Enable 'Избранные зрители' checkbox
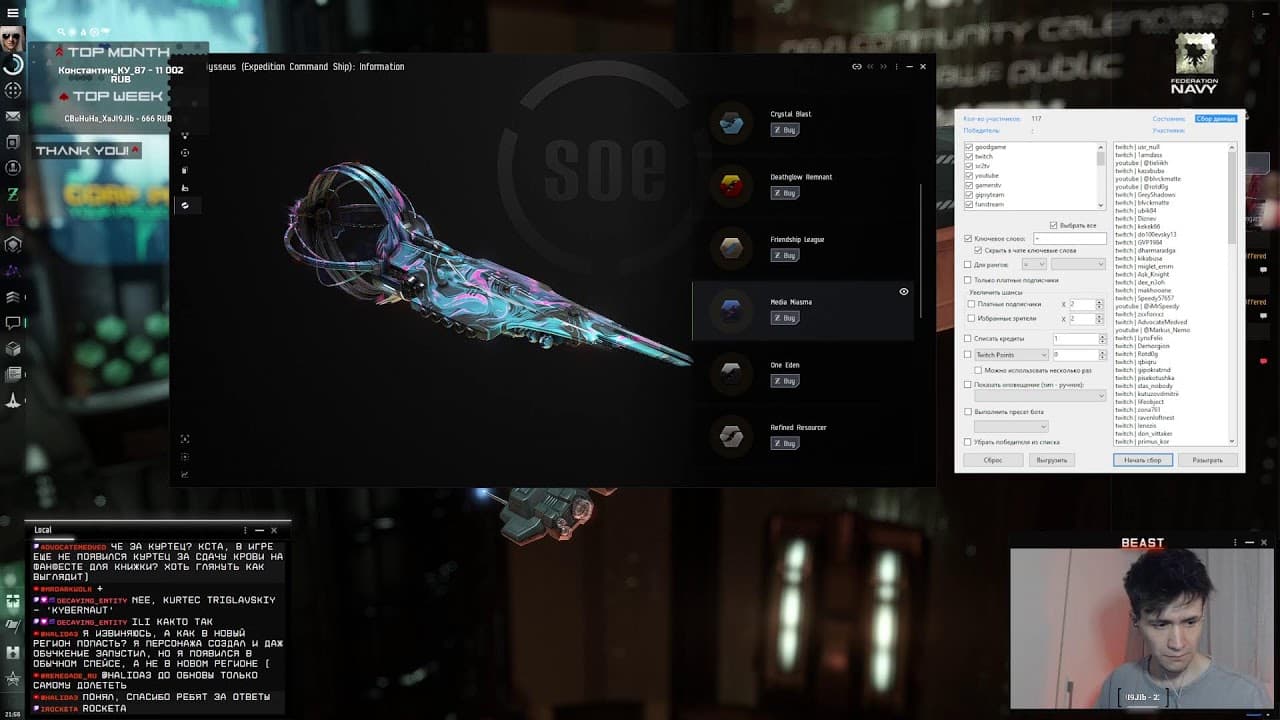Screen dimensions: 1280x720 pyautogui.click(x=972, y=318)
